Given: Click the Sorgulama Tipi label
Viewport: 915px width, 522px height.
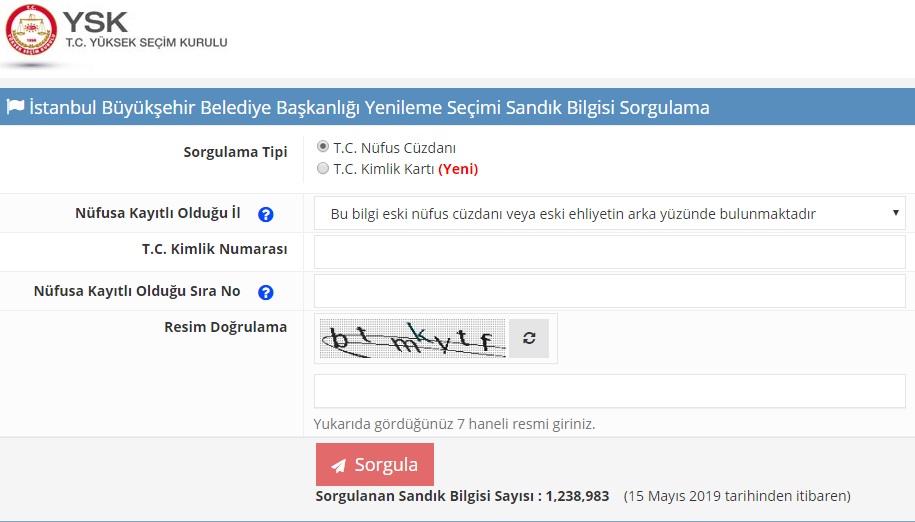Looking at the screenshot, I should click(x=235, y=152).
